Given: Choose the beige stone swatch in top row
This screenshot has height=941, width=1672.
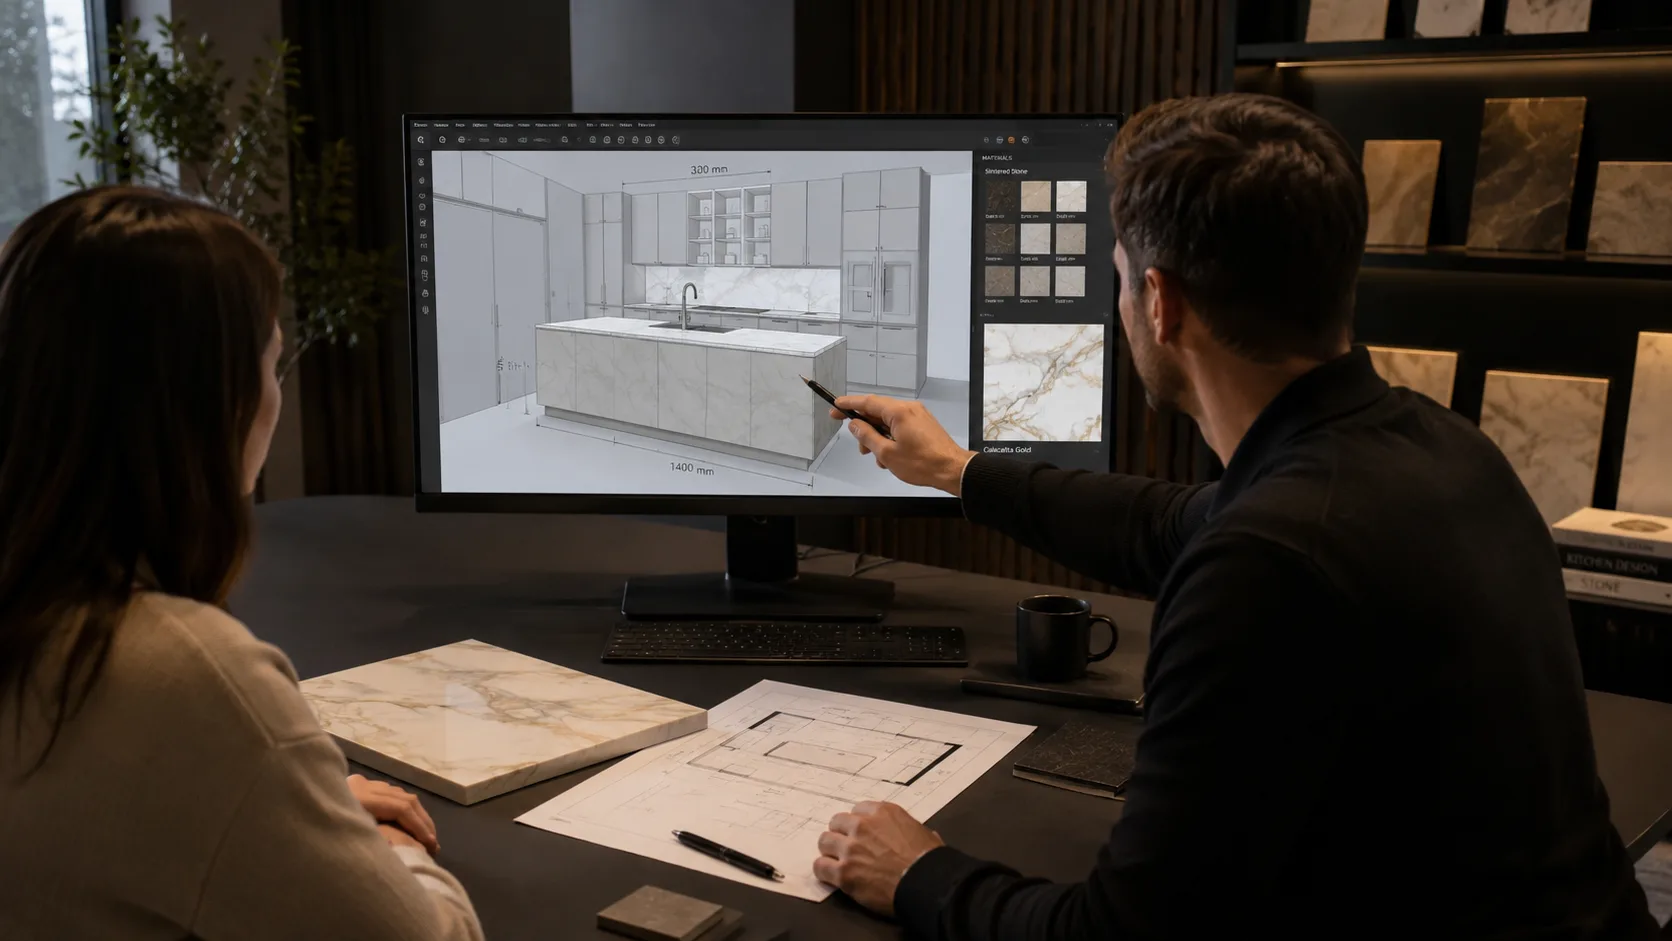Looking at the screenshot, I should (x=1035, y=195).
